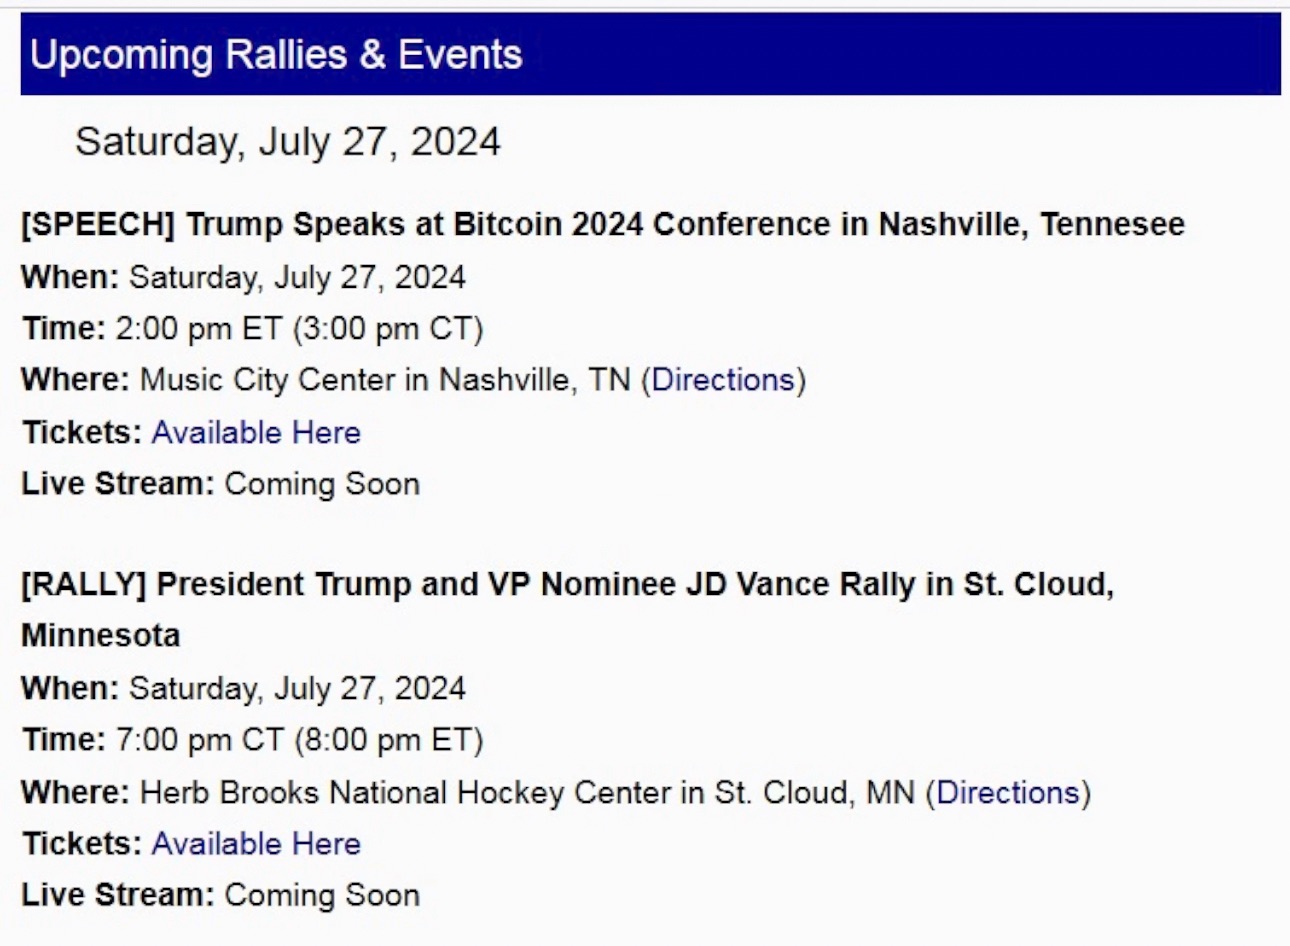Click the Live Stream label of St. Cloud rally

(x=118, y=895)
